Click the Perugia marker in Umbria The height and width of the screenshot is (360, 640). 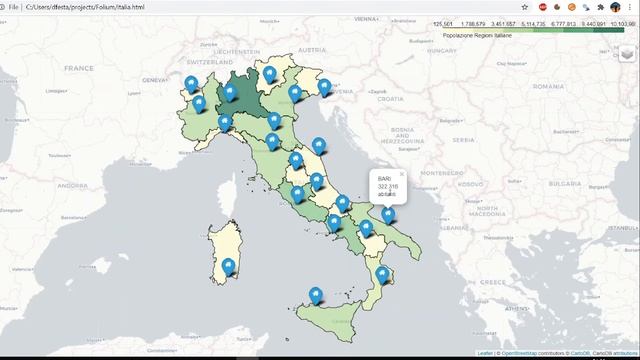pyautogui.click(x=296, y=160)
